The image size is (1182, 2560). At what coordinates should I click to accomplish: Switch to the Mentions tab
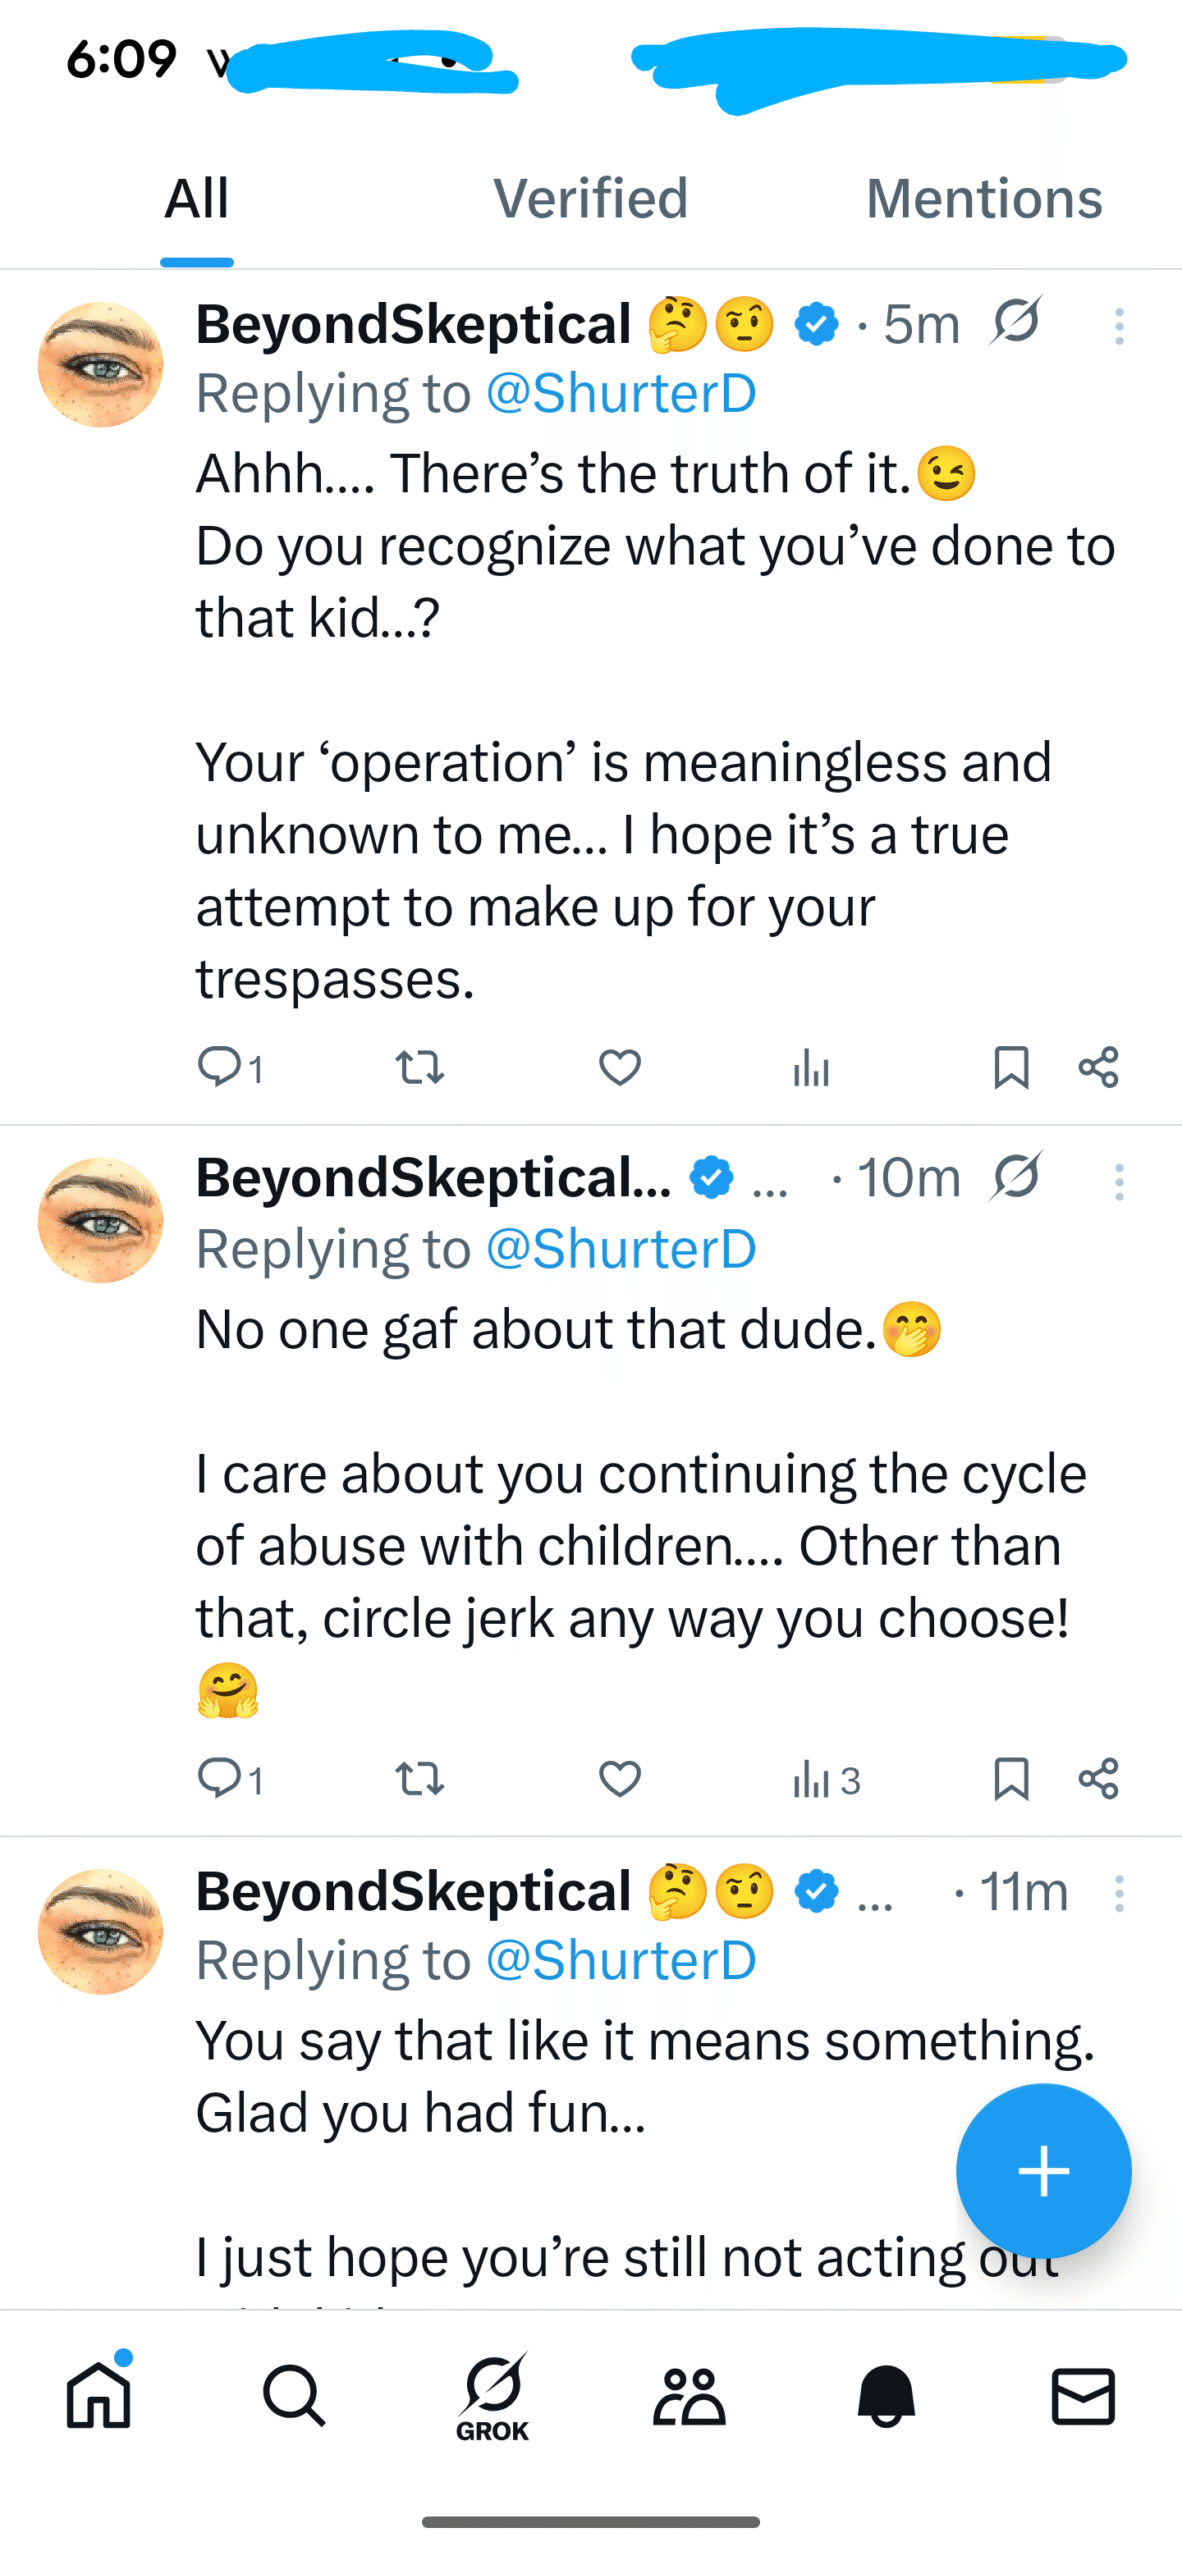coord(984,198)
